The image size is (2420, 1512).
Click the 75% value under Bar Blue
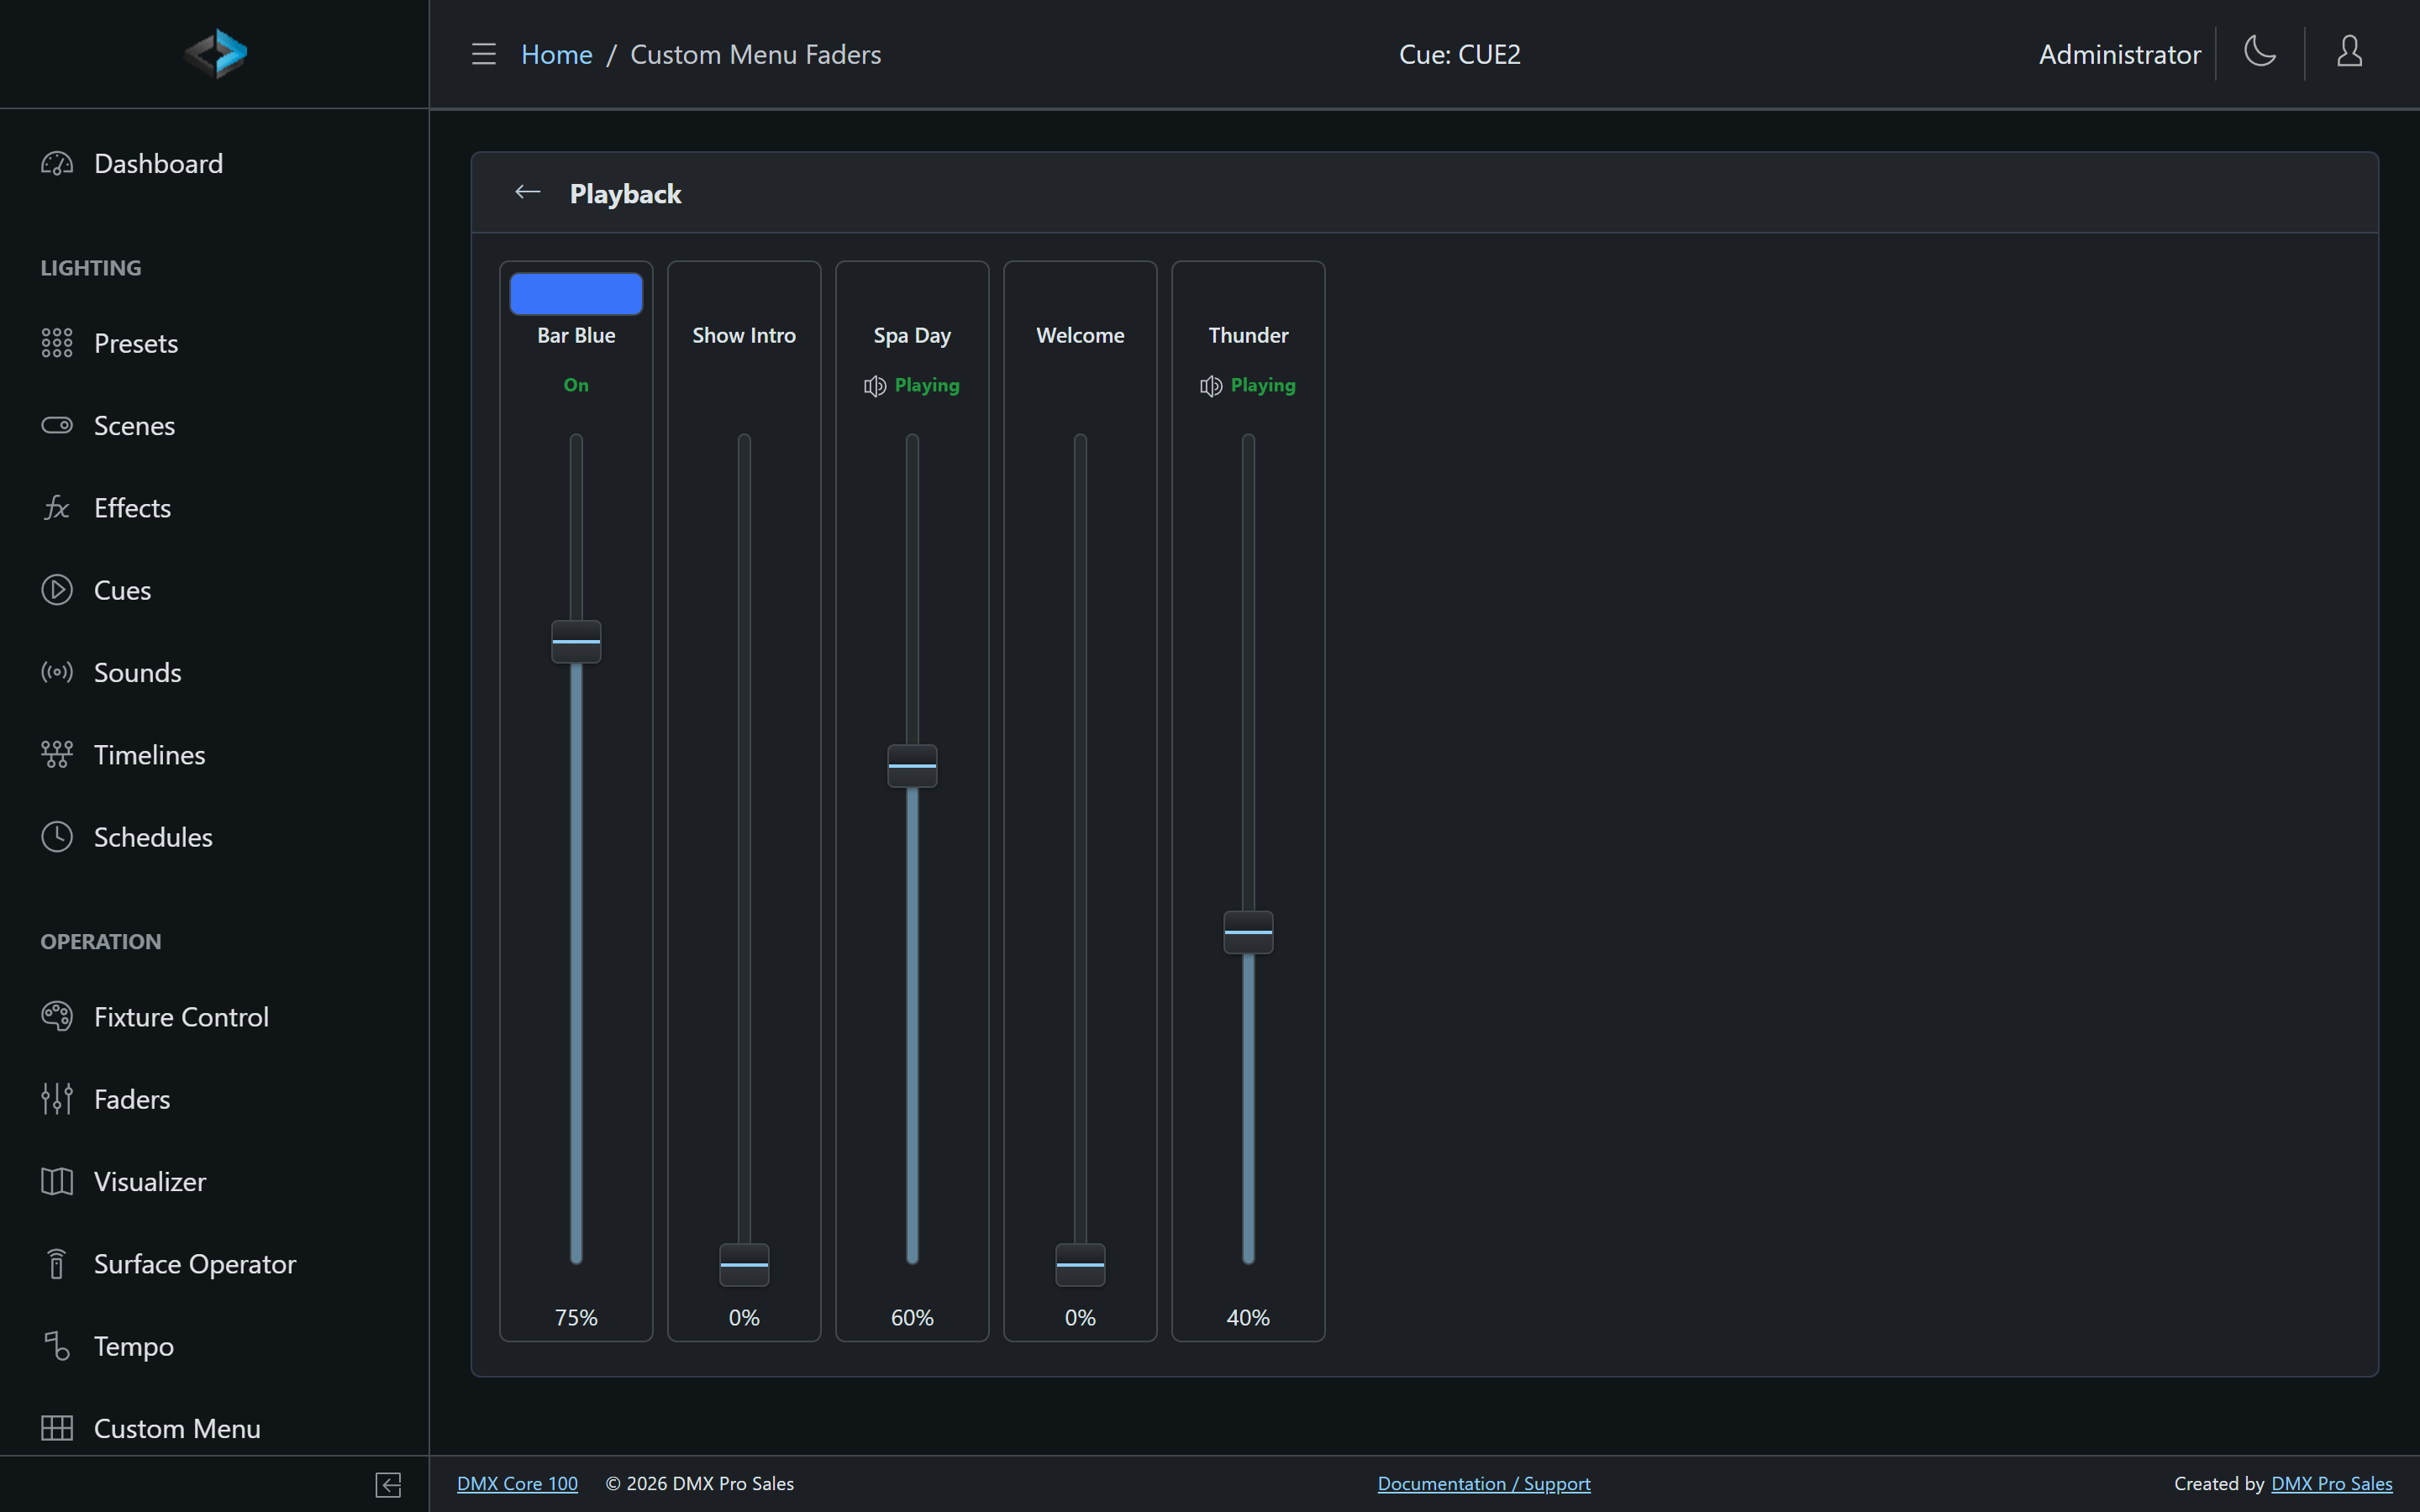[x=576, y=1318]
